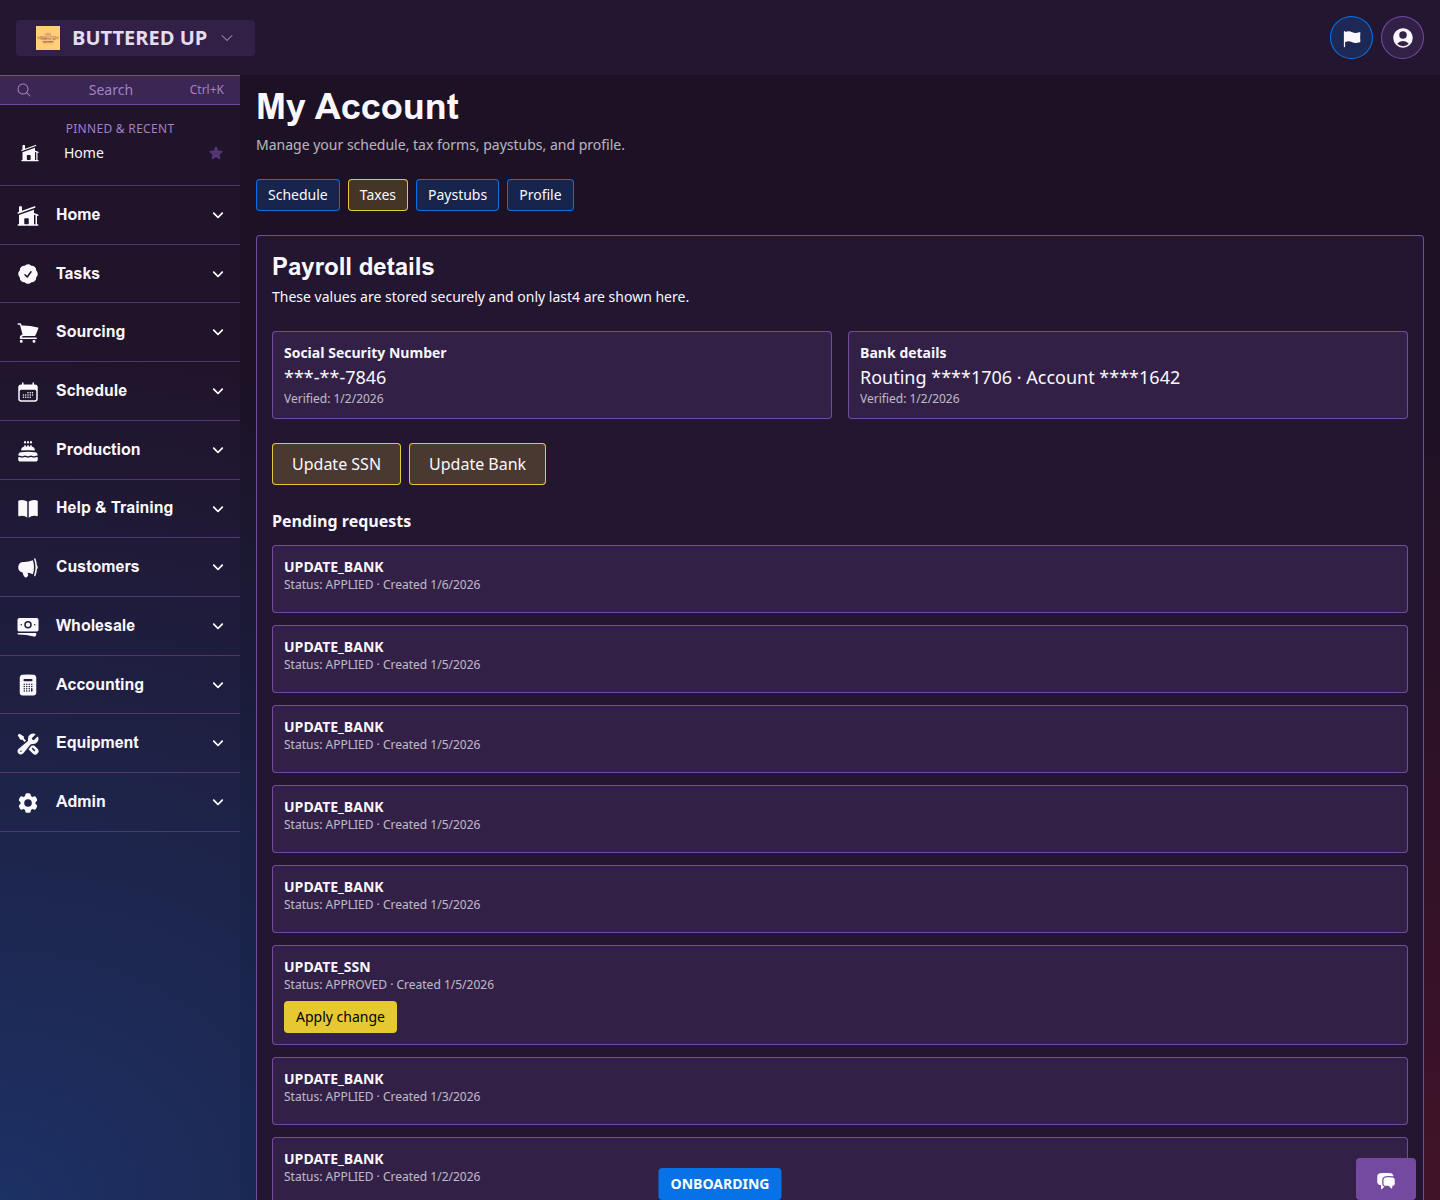Open the Profile tab

540,195
